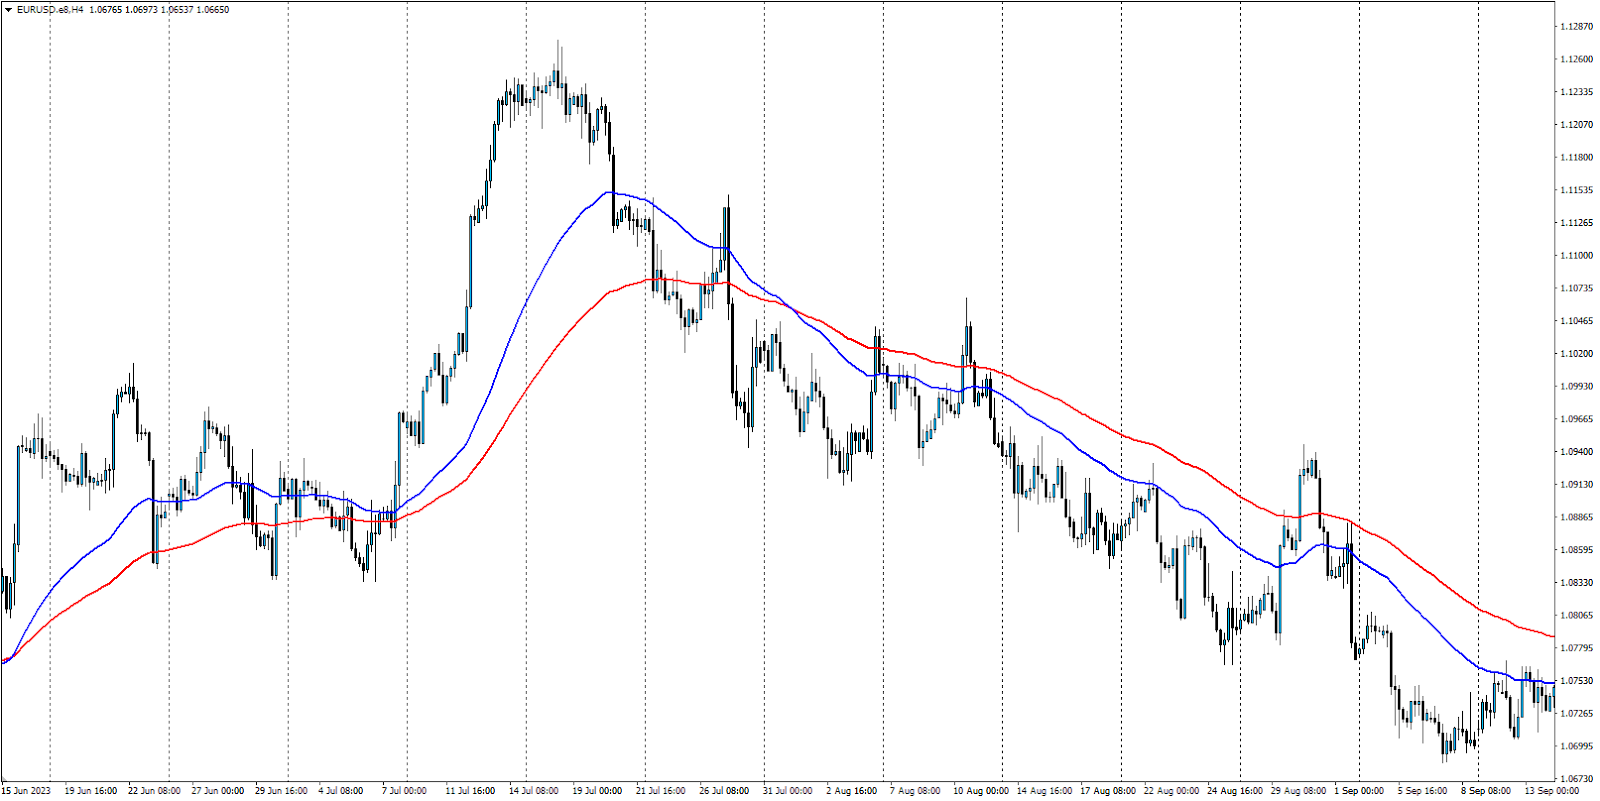Click the 1.10465 price level label

[1577, 321]
